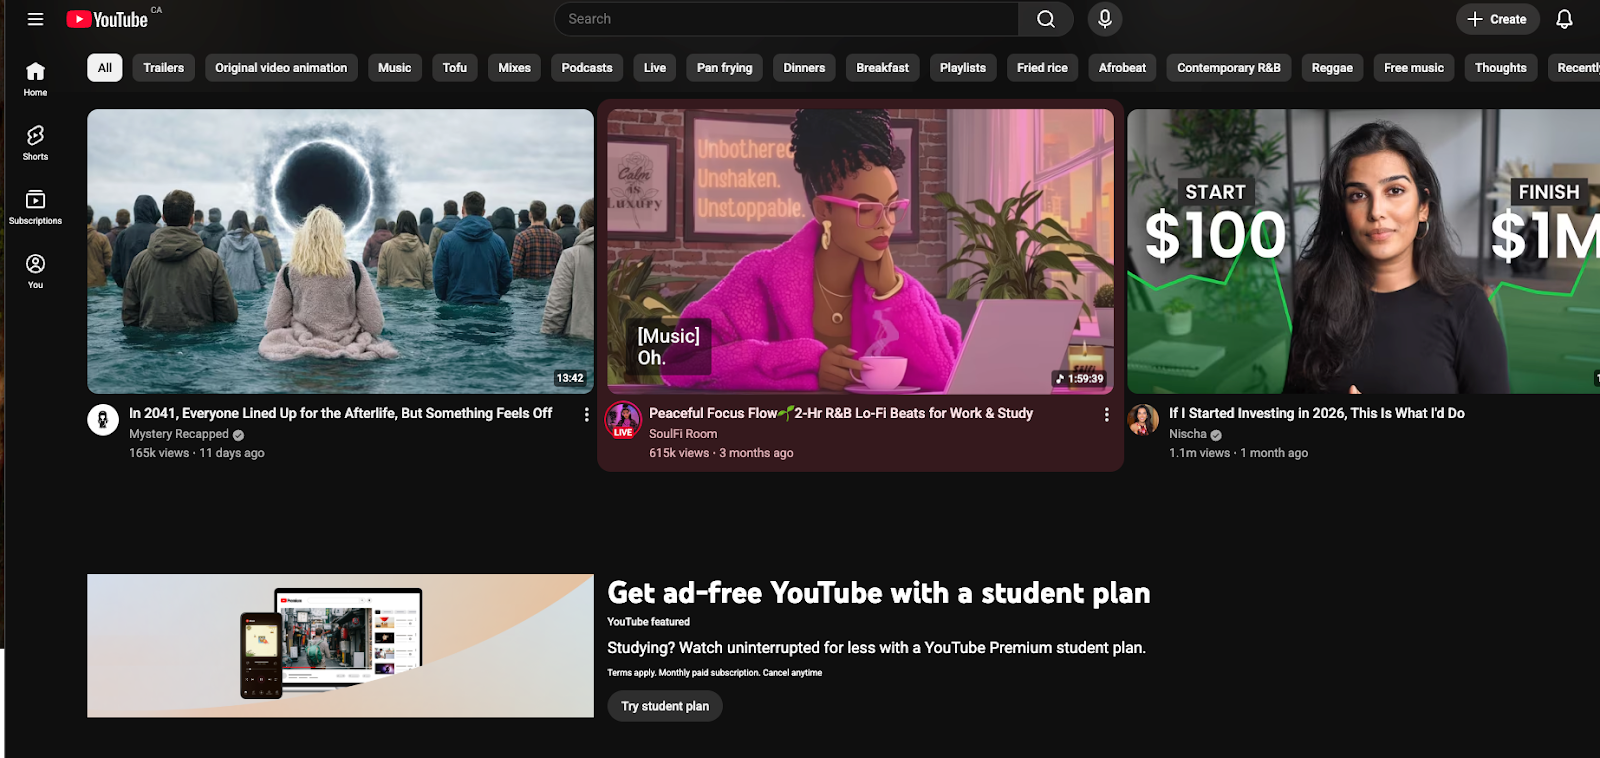Viewport: 1600px width, 758px height.
Task: Open title 'In 2041, Everyone Lined Up for the Afterlife'
Action: pyautogui.click(x=340, y=413)
